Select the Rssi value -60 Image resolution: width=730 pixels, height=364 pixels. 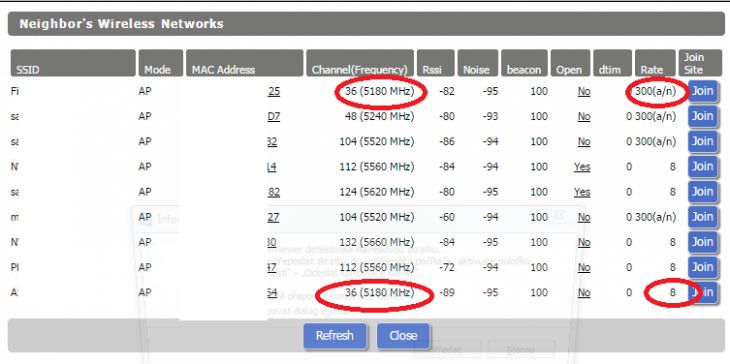446,217
